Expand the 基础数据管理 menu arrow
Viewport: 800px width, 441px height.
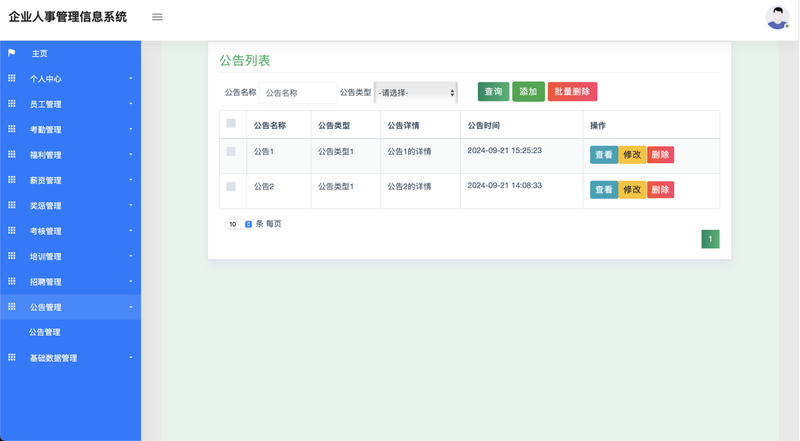pyautogui.click(x=131, y=358)
